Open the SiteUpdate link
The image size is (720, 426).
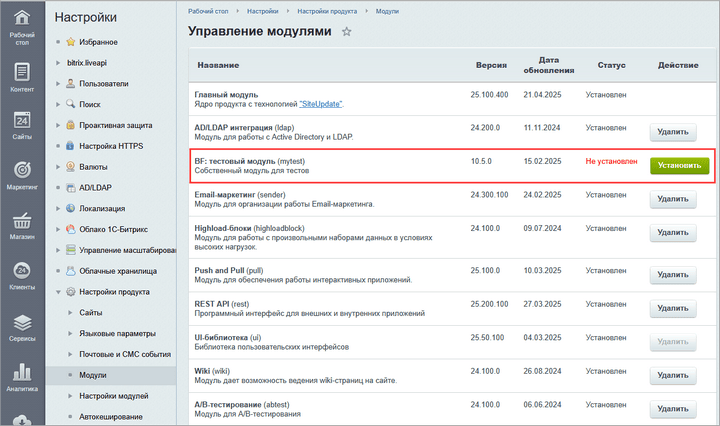coord(321,104)
